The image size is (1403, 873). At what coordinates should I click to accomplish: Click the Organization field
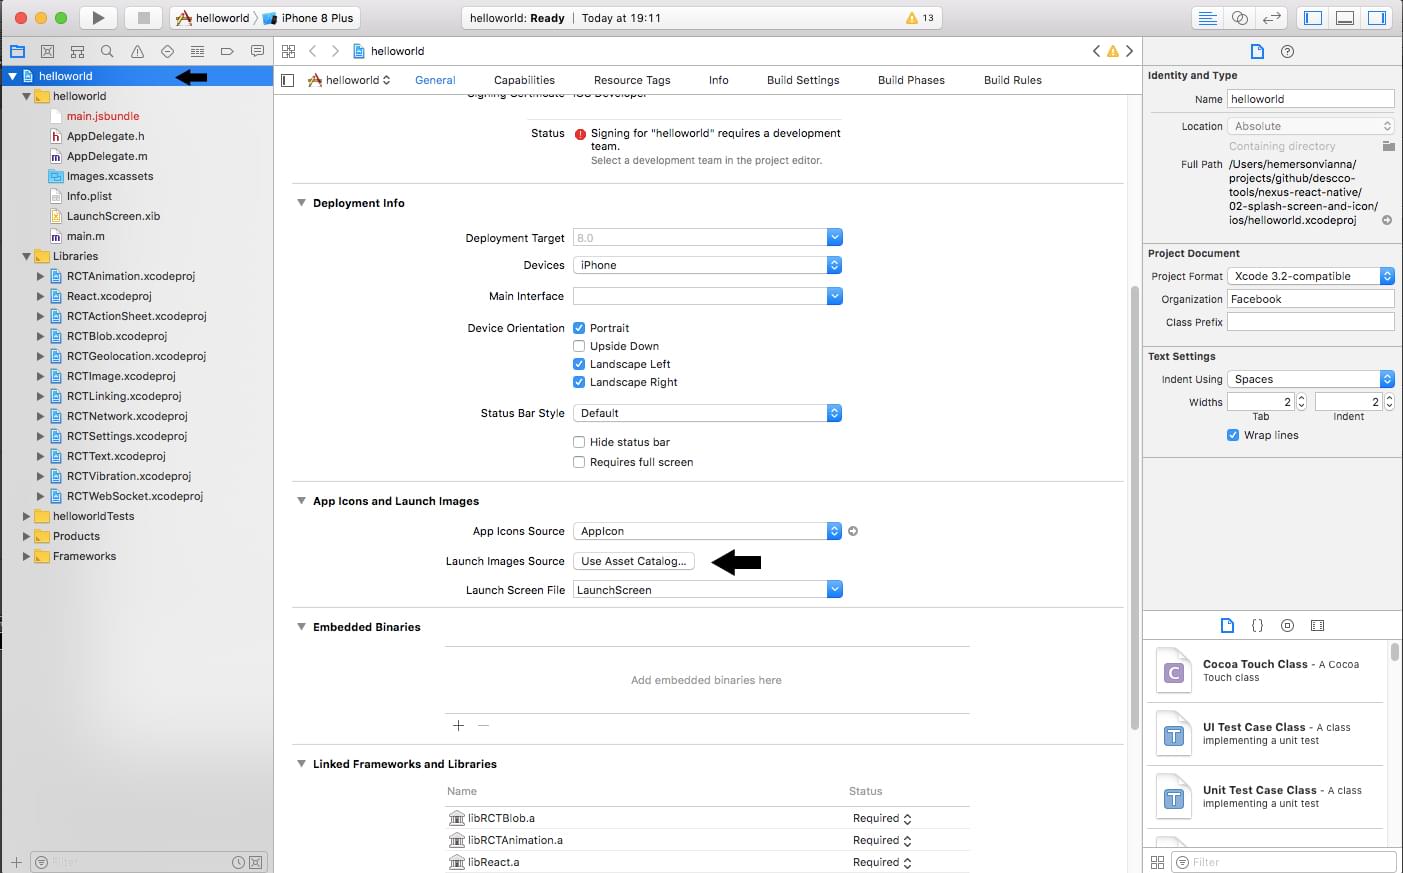pyautogui.click(x=1311, y=299)
